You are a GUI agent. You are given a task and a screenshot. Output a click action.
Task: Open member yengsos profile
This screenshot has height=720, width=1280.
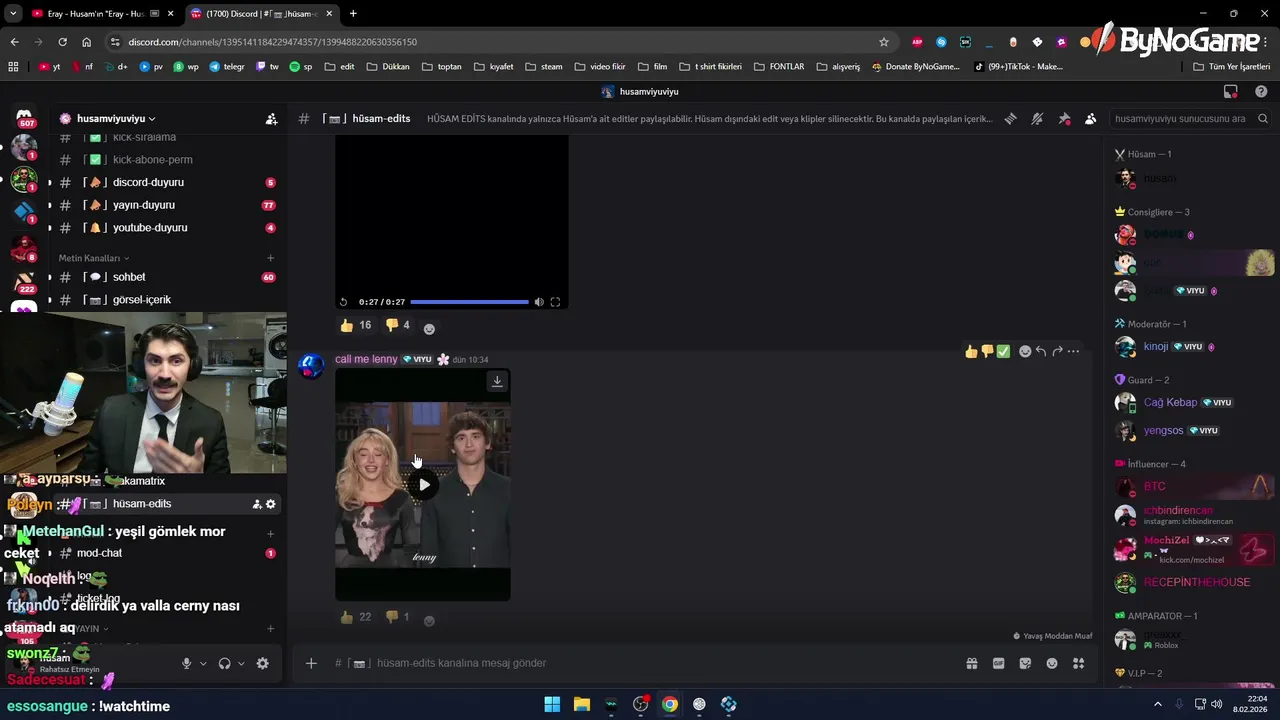click(1191, 430)
